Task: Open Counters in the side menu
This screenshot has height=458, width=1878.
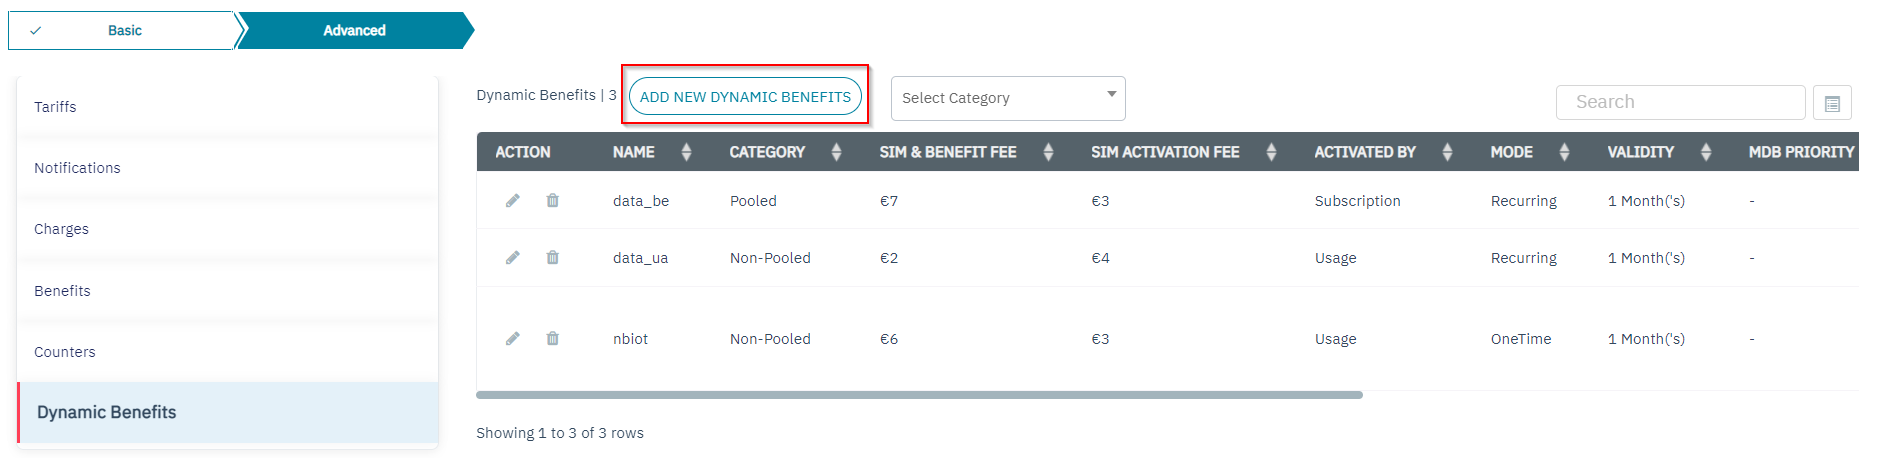Action: click(65, 352)
